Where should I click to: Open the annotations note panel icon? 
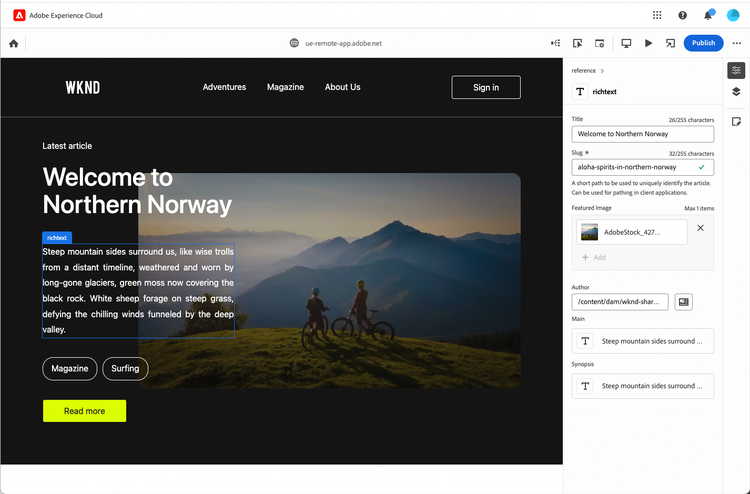(x=736, y=122)
